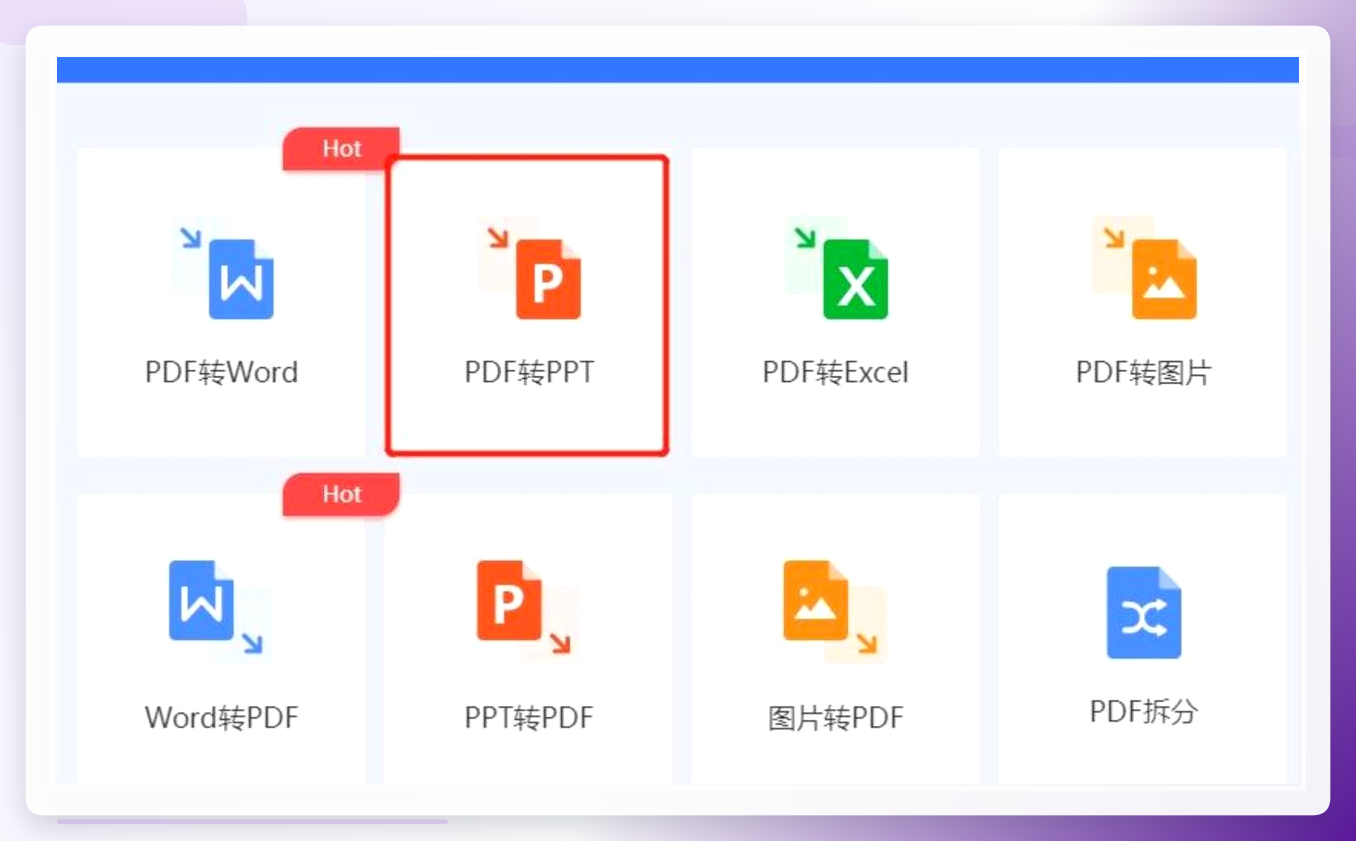Choose the "PDF拆分" label
The height and width of the screenshot is (841, 1356).
(x=1144, y=712)
